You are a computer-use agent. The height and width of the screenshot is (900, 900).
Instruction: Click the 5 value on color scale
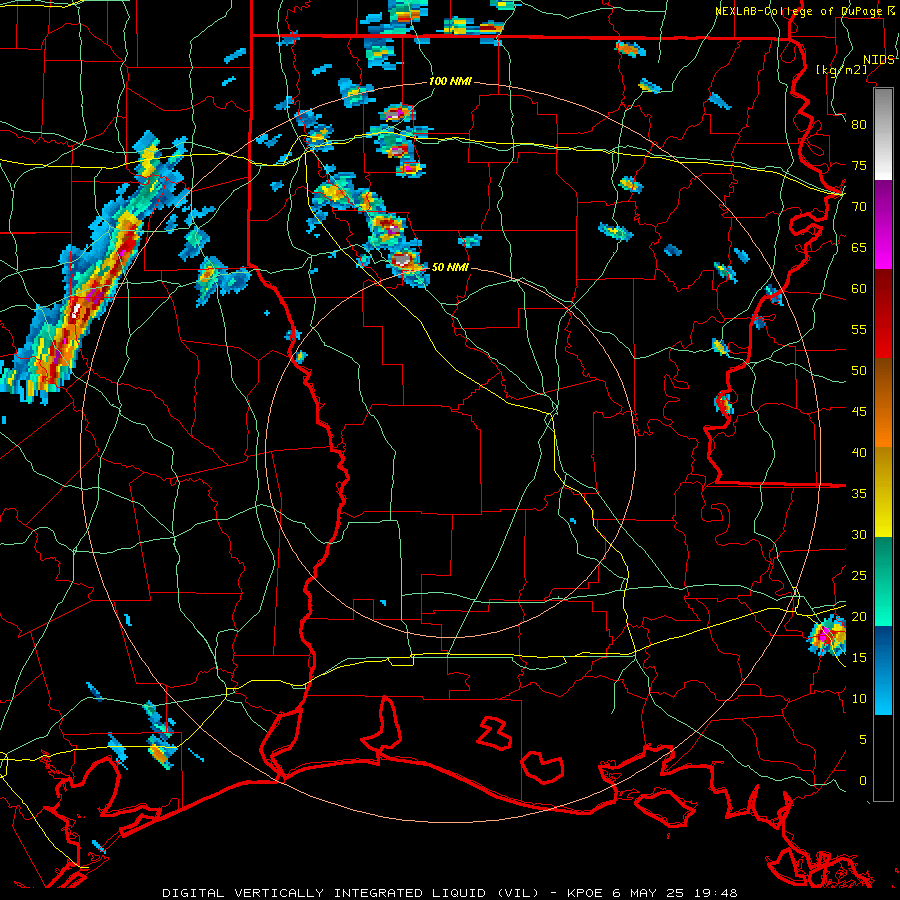863,740
